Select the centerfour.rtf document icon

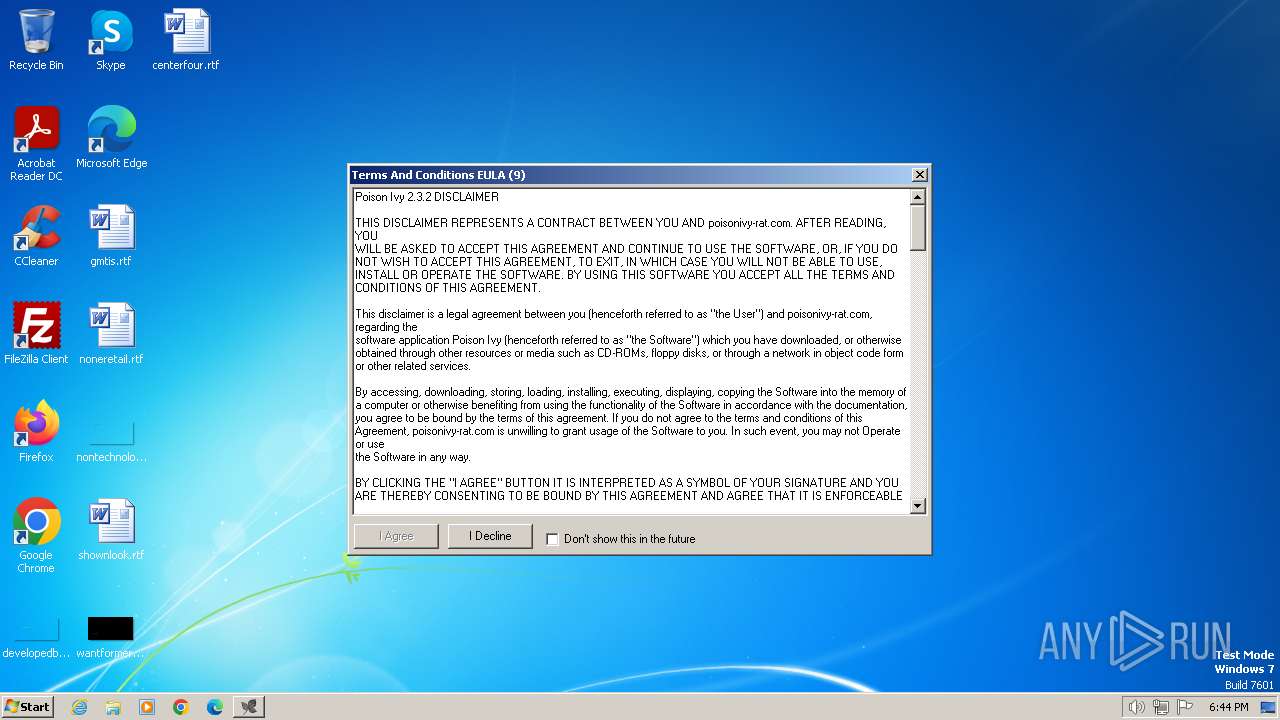pyautogui.click(x=186, y=40)
